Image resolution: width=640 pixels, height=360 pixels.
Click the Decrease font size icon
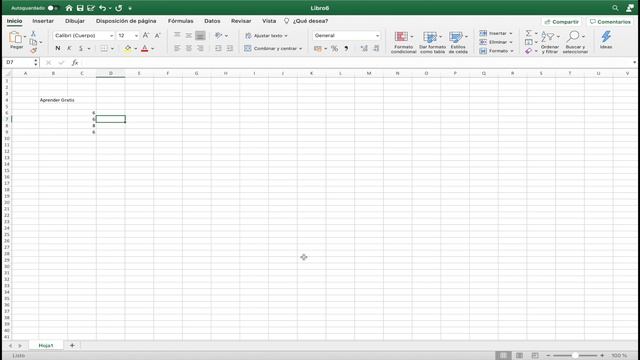(158, 36)
